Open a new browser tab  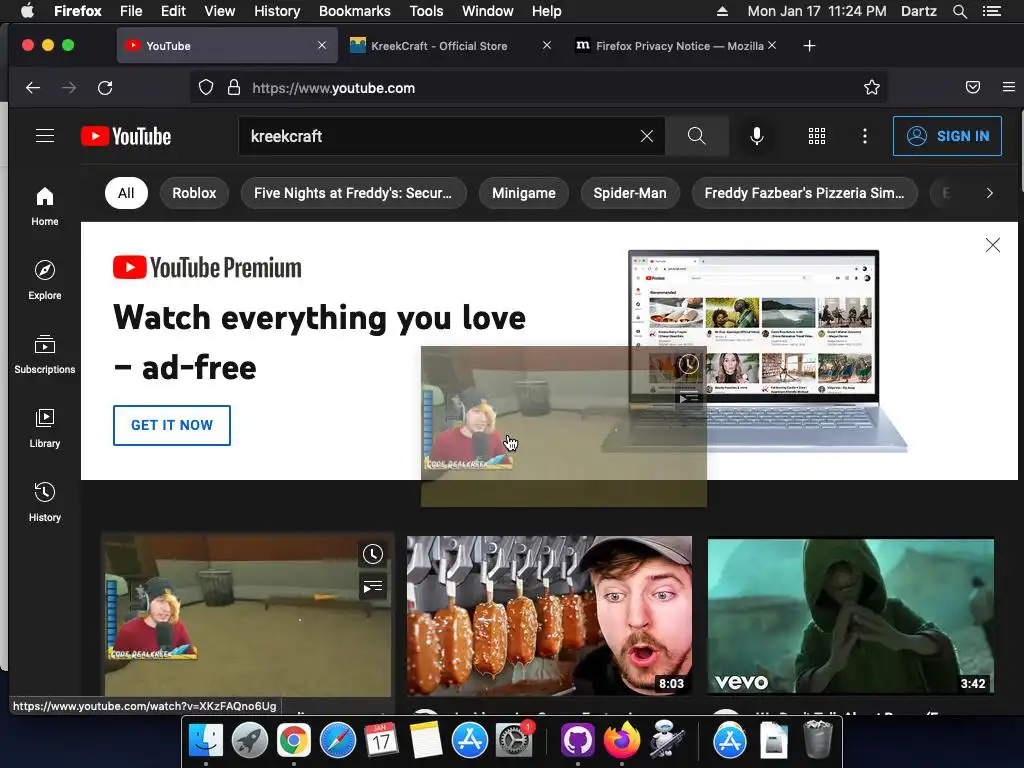click(x=809, y=46)
